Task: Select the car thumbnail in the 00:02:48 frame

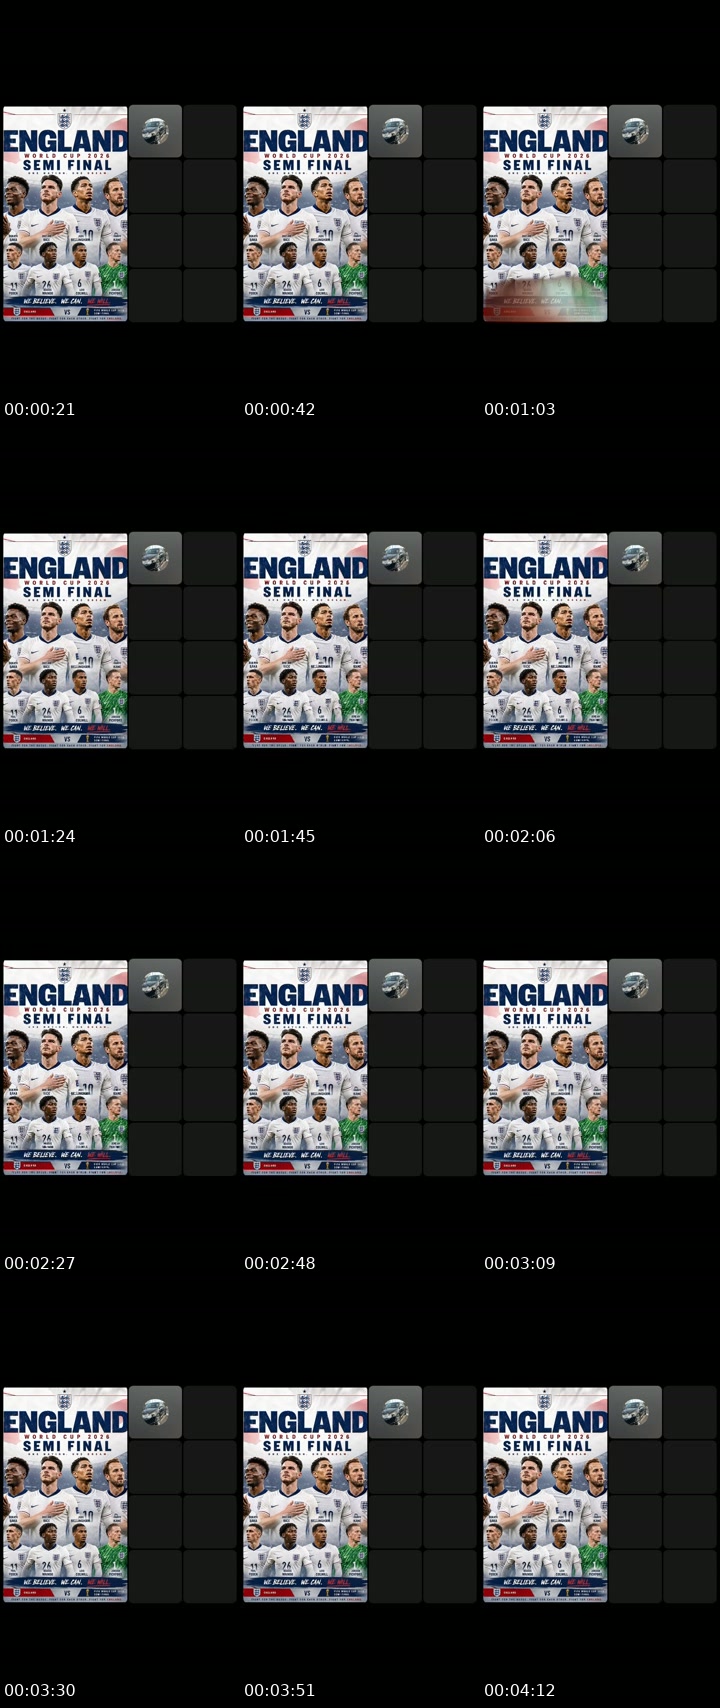Action: click(x=395, y=985)
